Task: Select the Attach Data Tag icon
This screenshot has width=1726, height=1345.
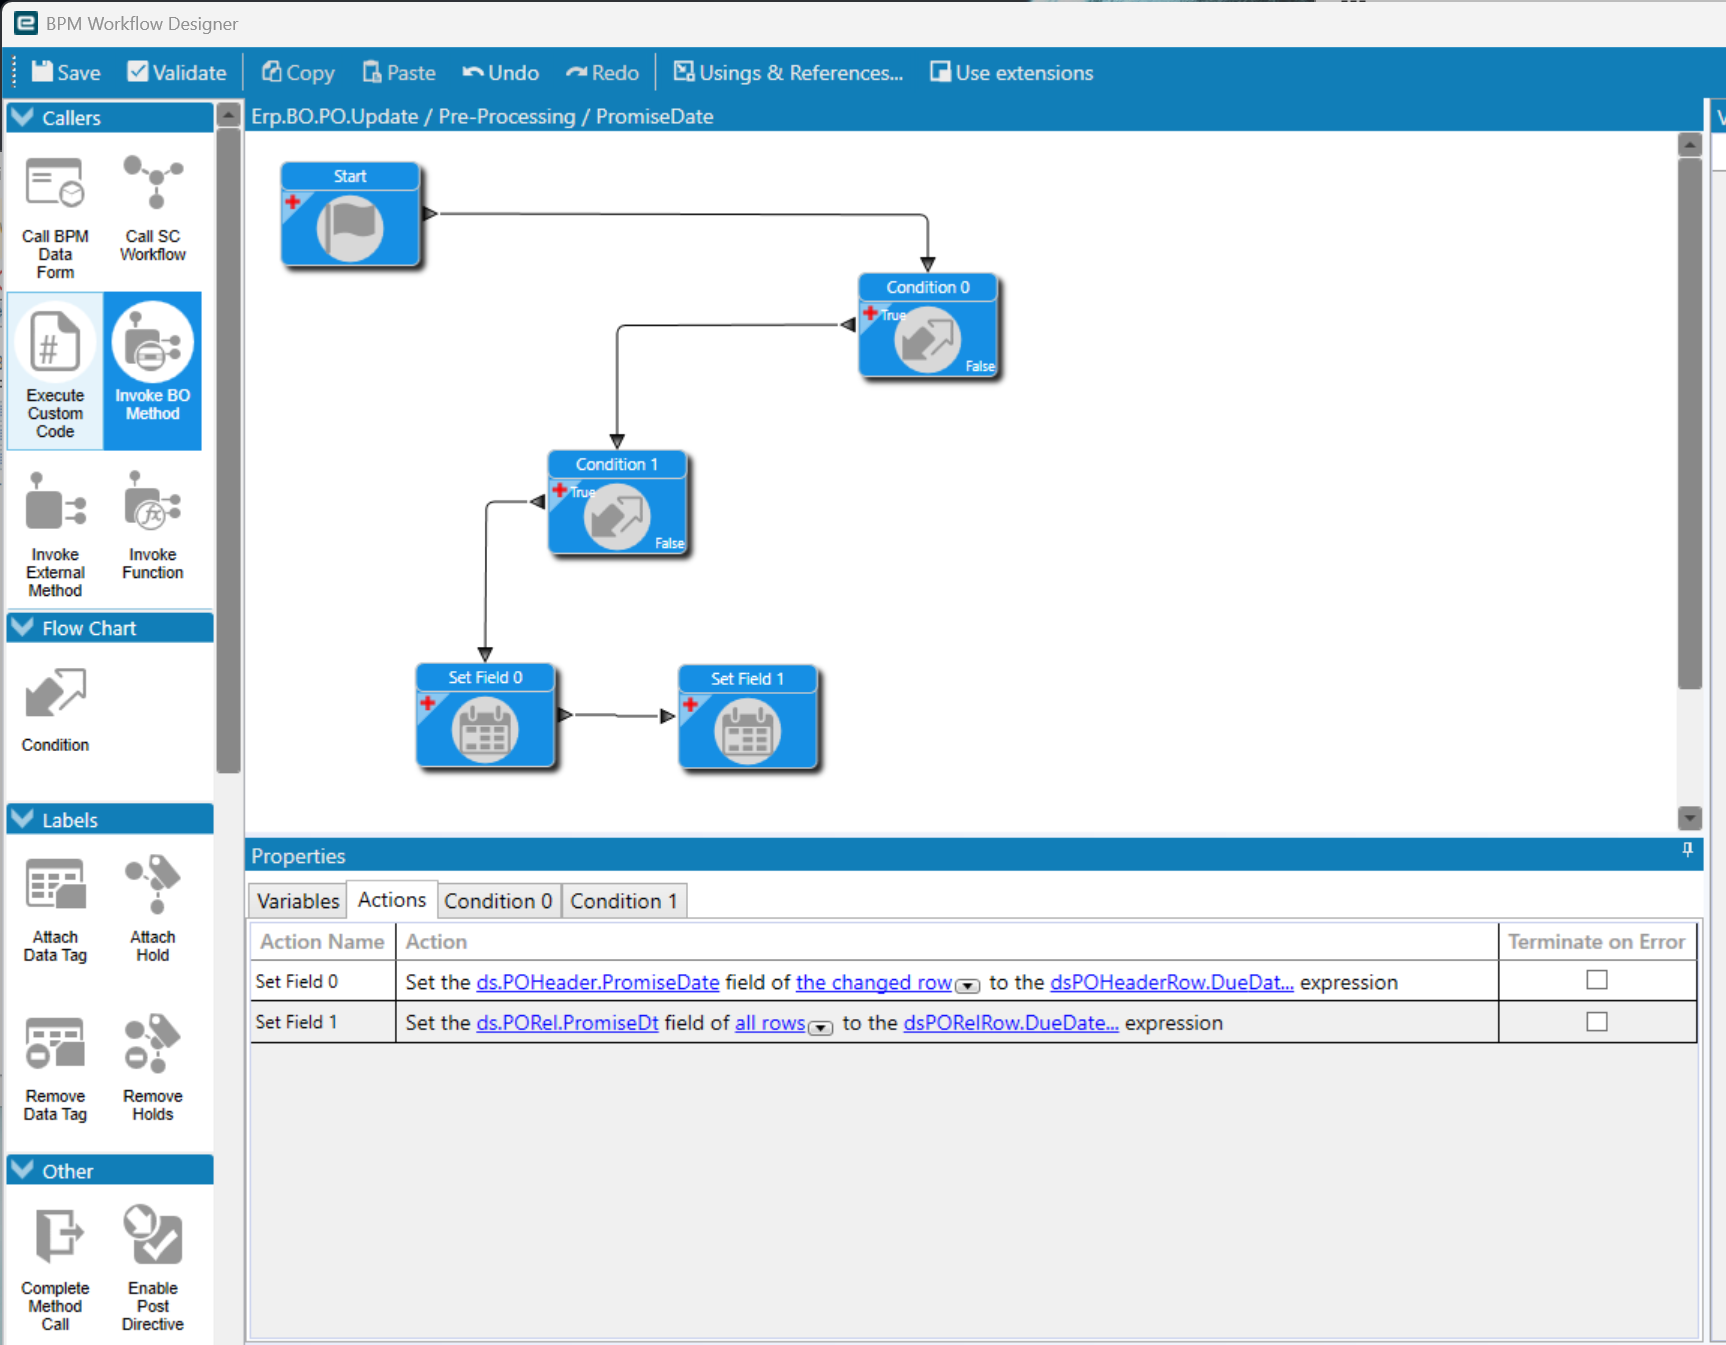Action: [x=55, y=909]
